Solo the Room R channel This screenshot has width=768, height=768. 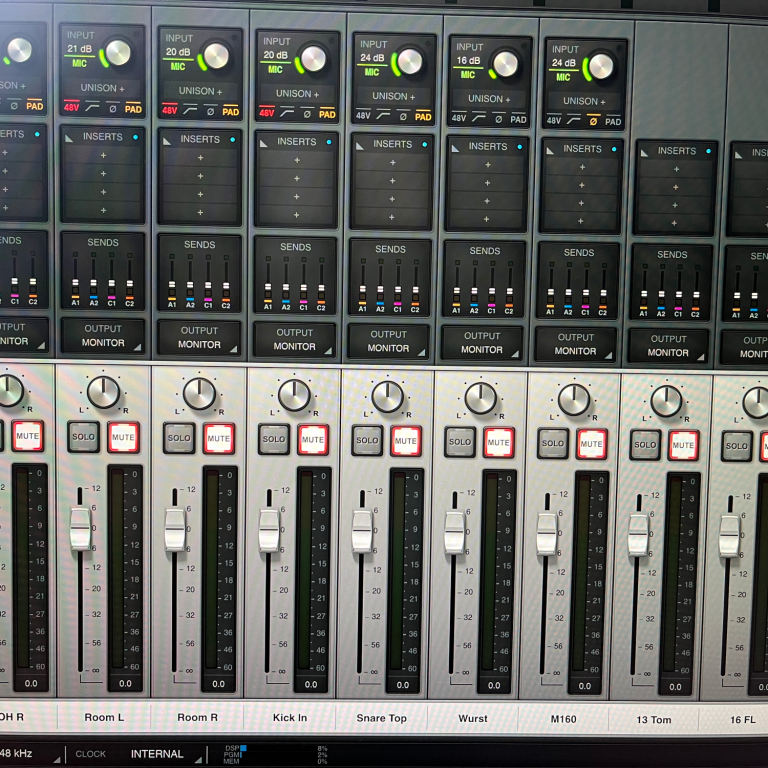click(x=179, y=438)
